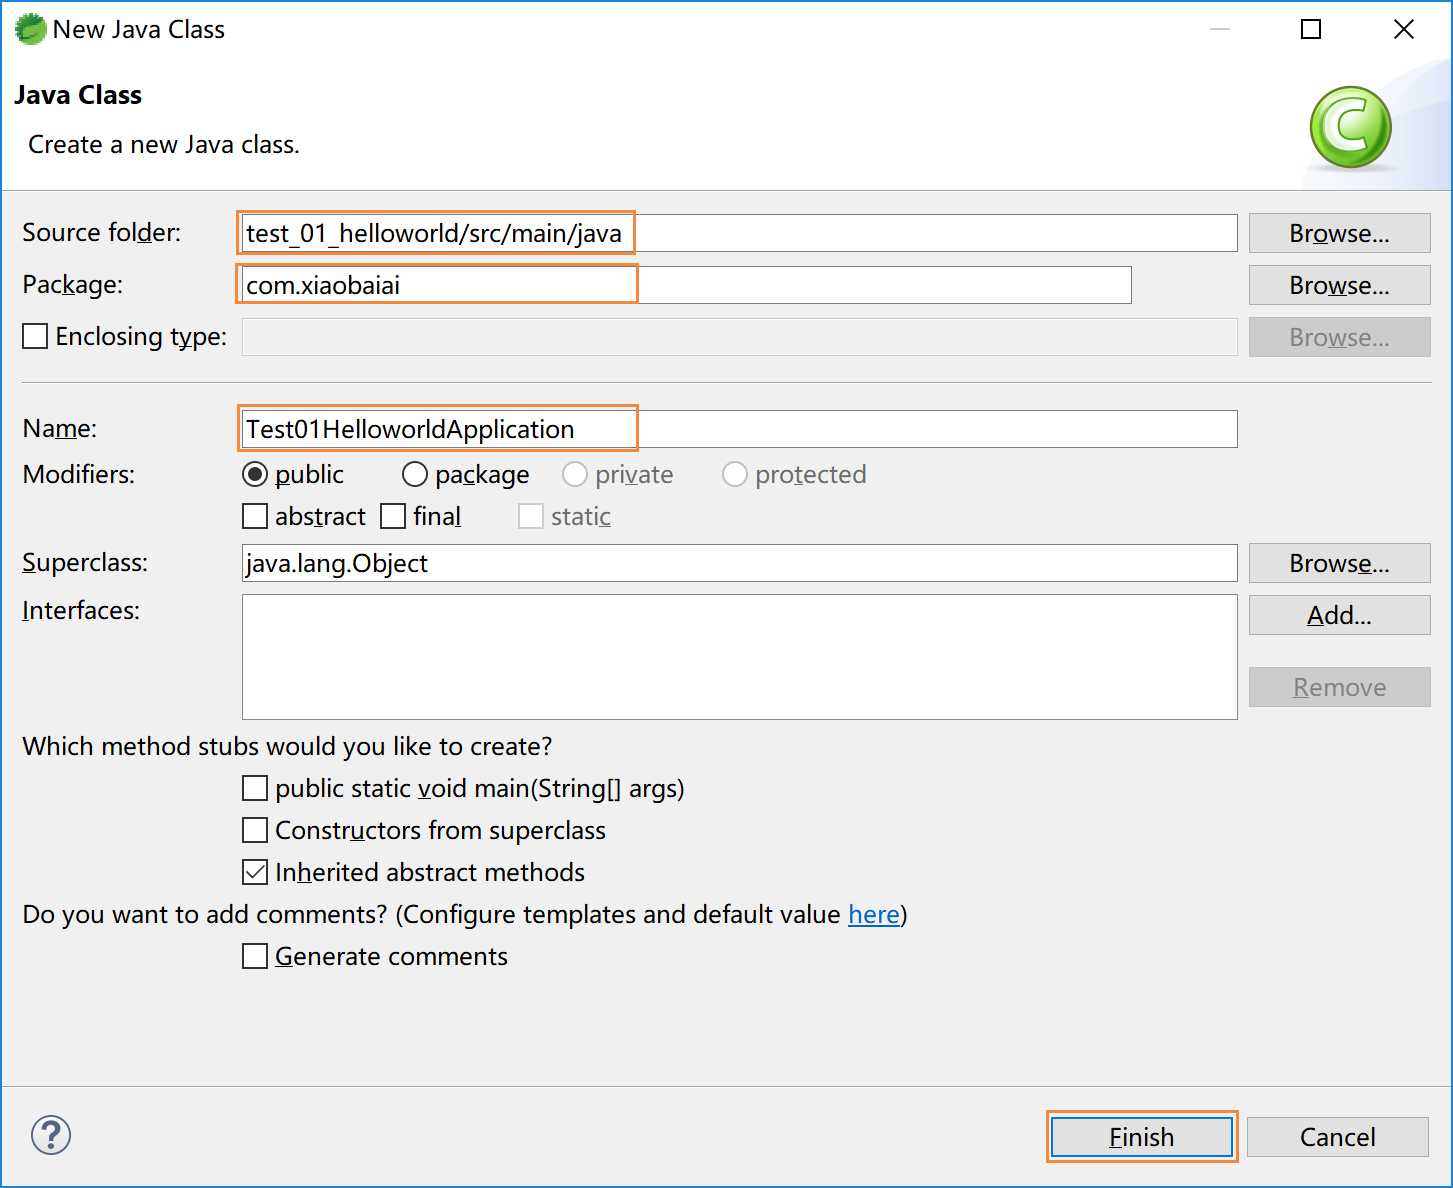Enable the Enclosing type checkbox
The width and height of the screenshot is (1453, 1188).
(35, 336)
